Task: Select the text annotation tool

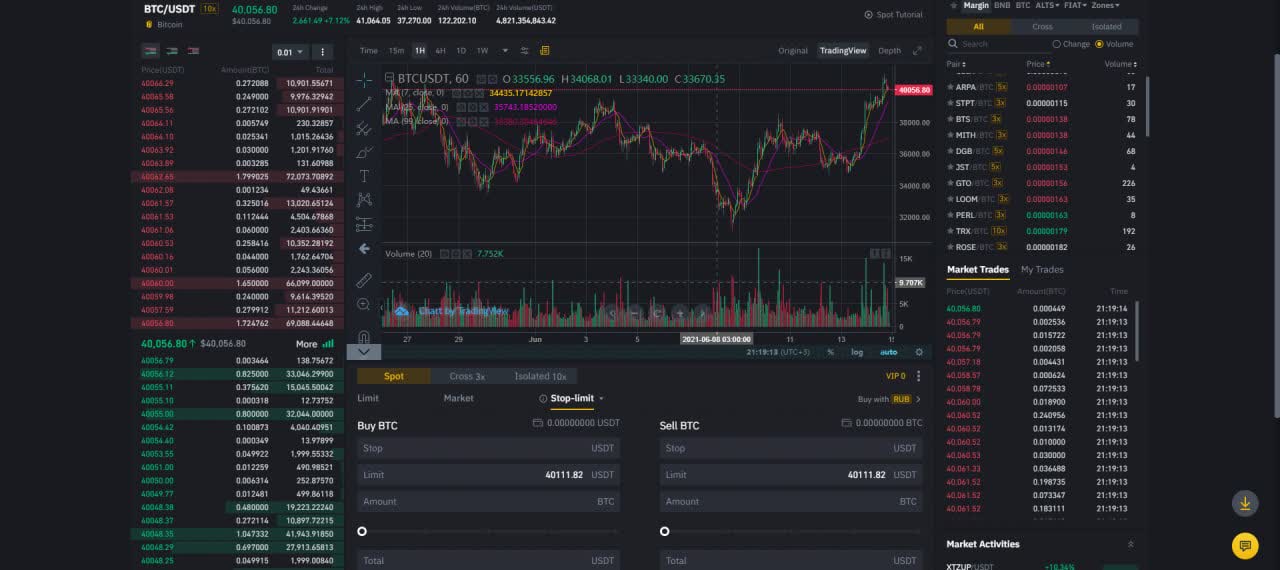Action: (364, 176)
